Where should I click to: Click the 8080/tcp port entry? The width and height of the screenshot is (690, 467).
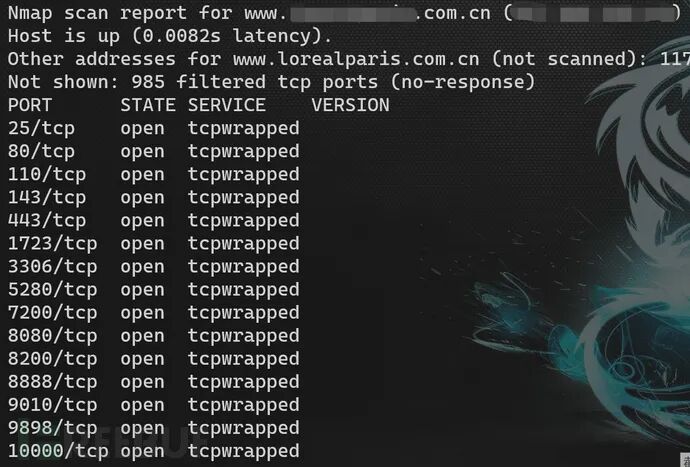[53, 336]
